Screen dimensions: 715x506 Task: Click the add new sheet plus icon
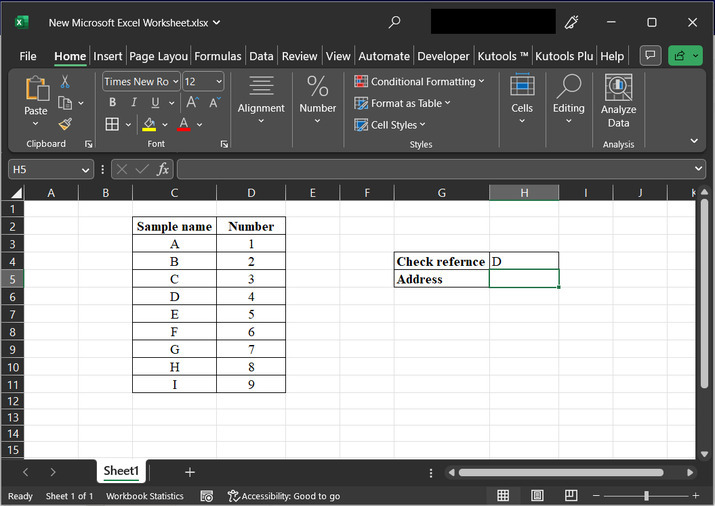tap(189, 472)
